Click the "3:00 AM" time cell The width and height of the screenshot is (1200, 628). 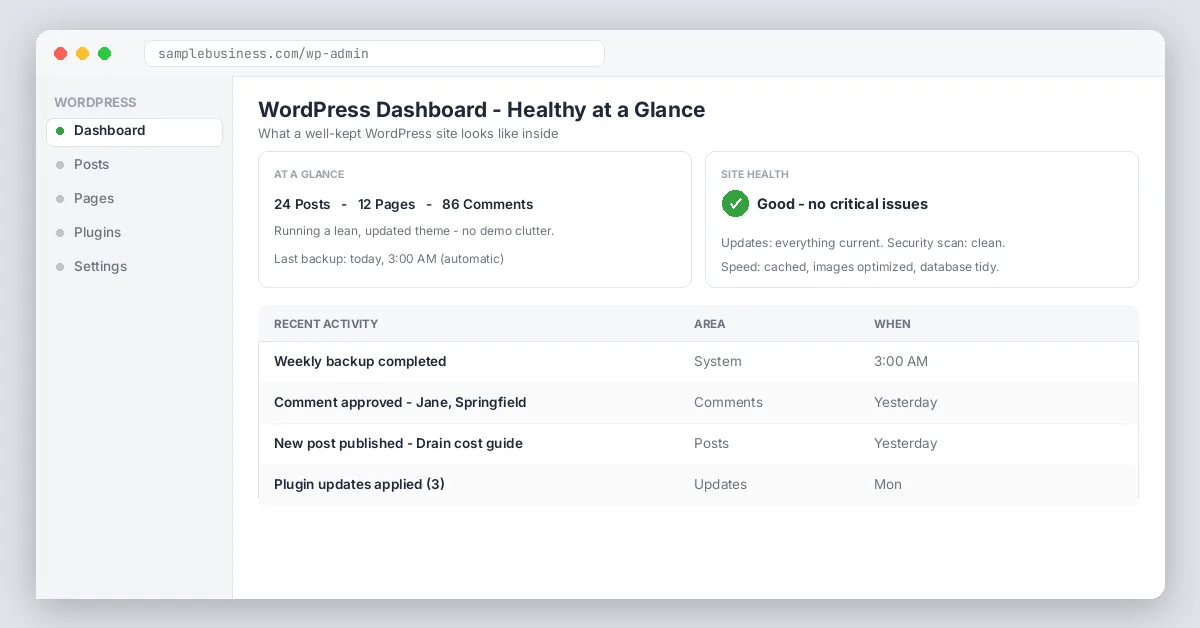[x=901, y=362]
